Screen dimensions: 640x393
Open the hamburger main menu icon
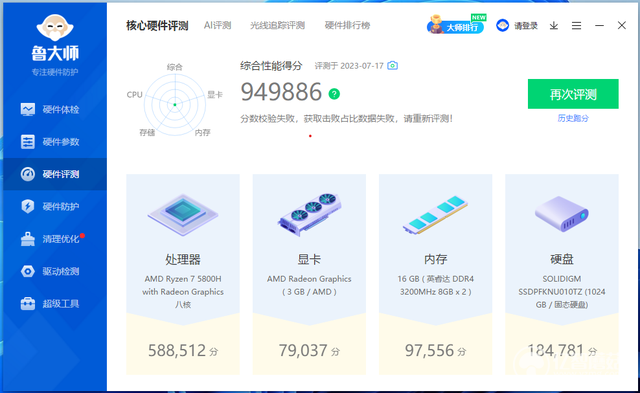576,26
